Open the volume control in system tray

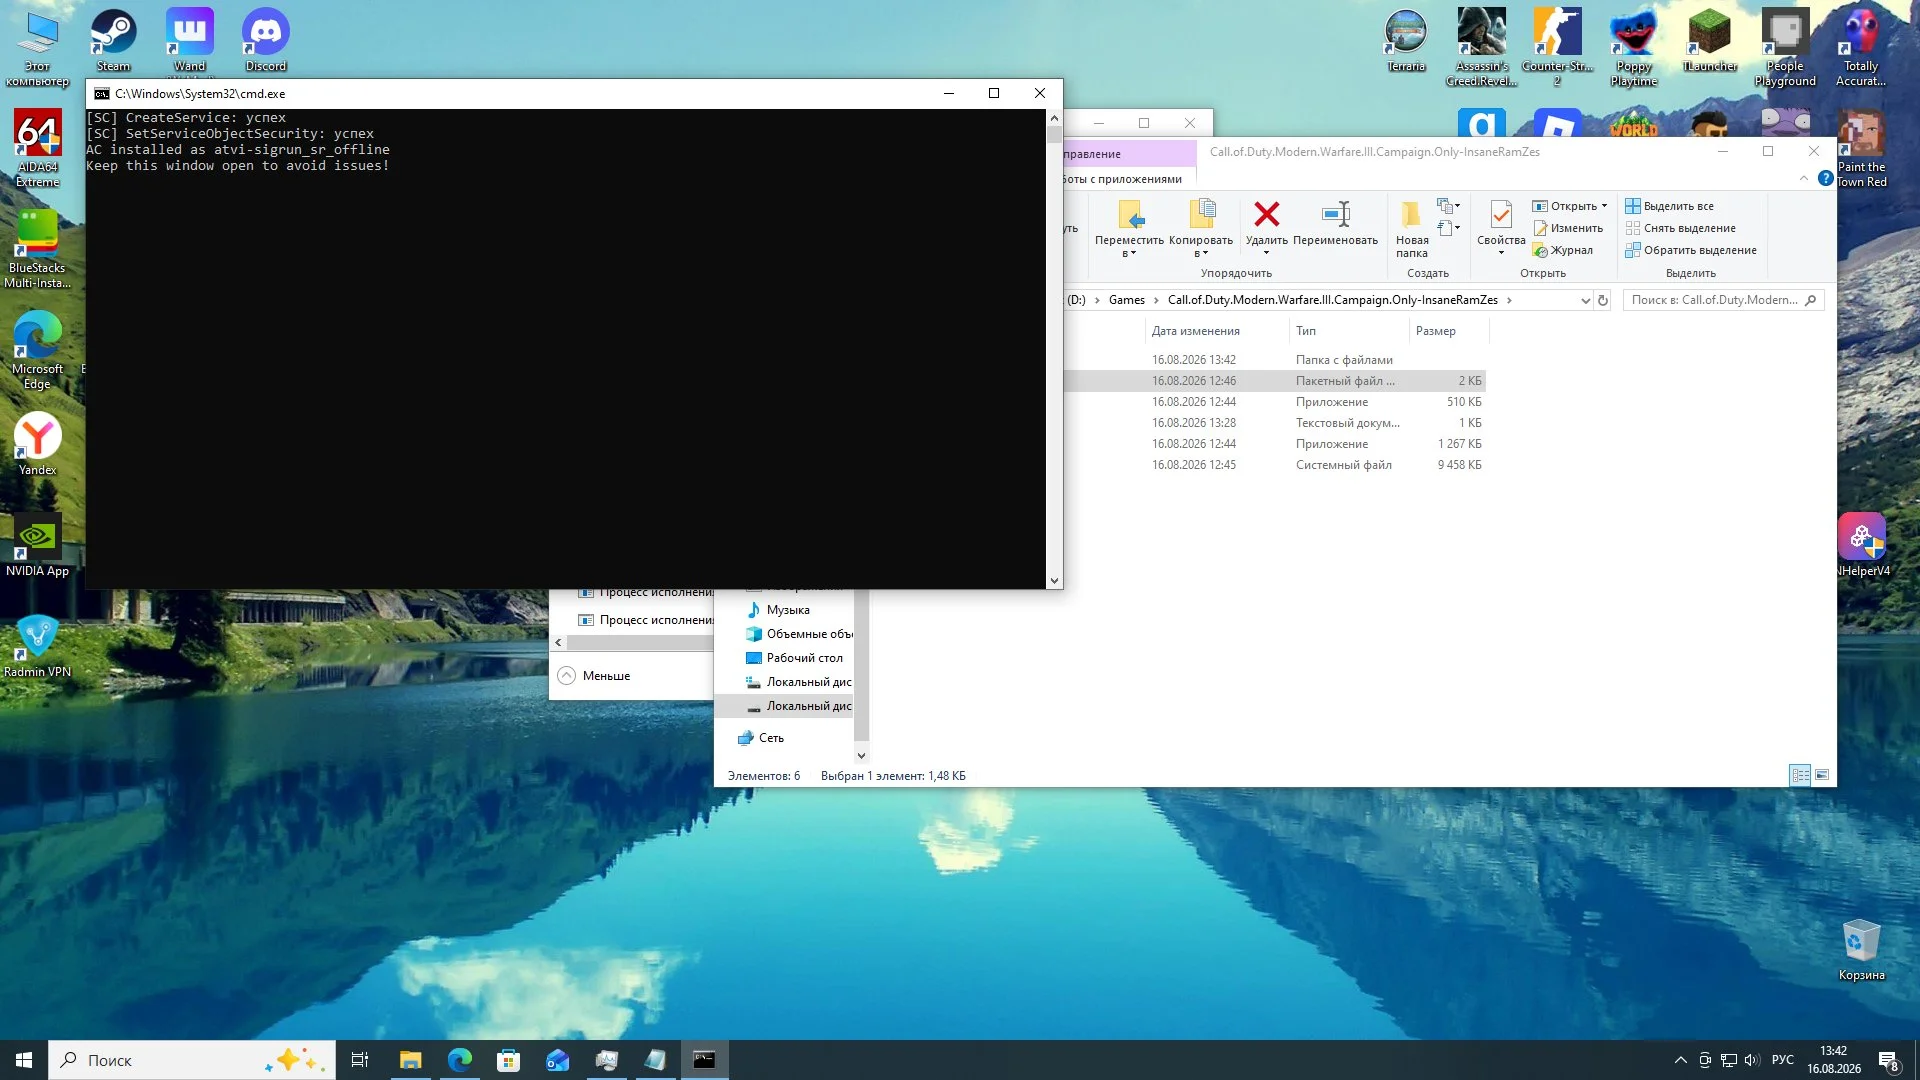tap(1751, 1060)
